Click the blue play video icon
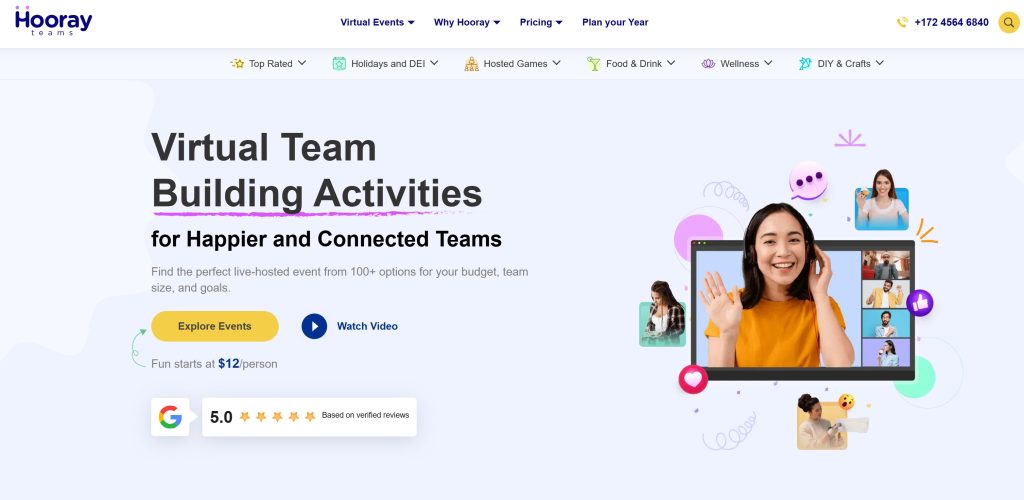Screen dimensions: 1024x500 pyautogui.click(x=314, y=326)
